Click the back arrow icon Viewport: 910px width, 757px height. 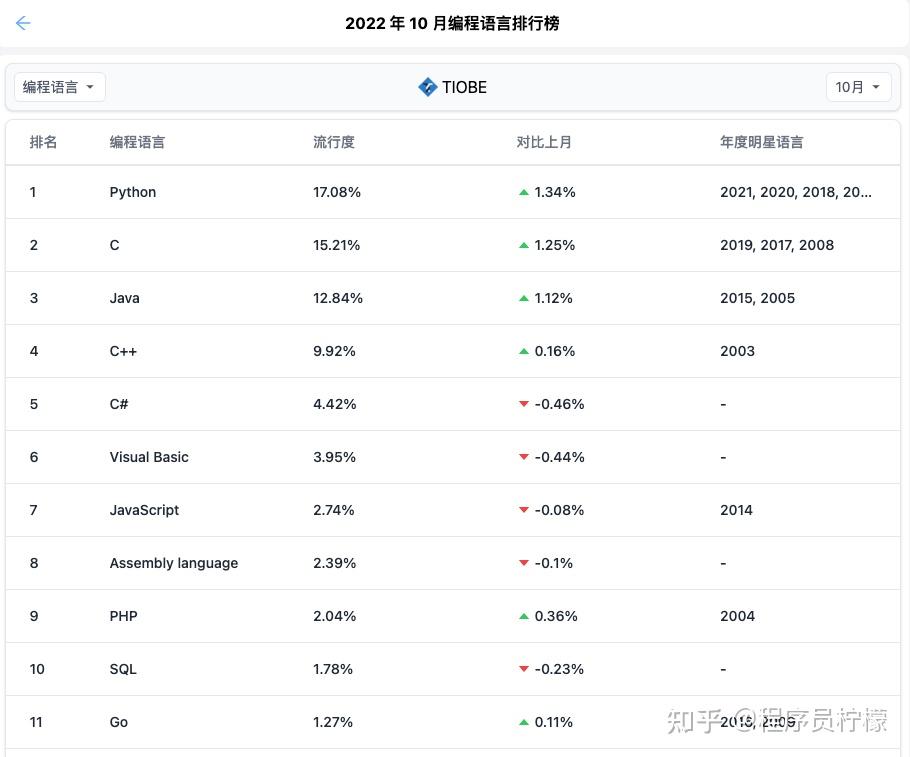[x=23, y=23]
